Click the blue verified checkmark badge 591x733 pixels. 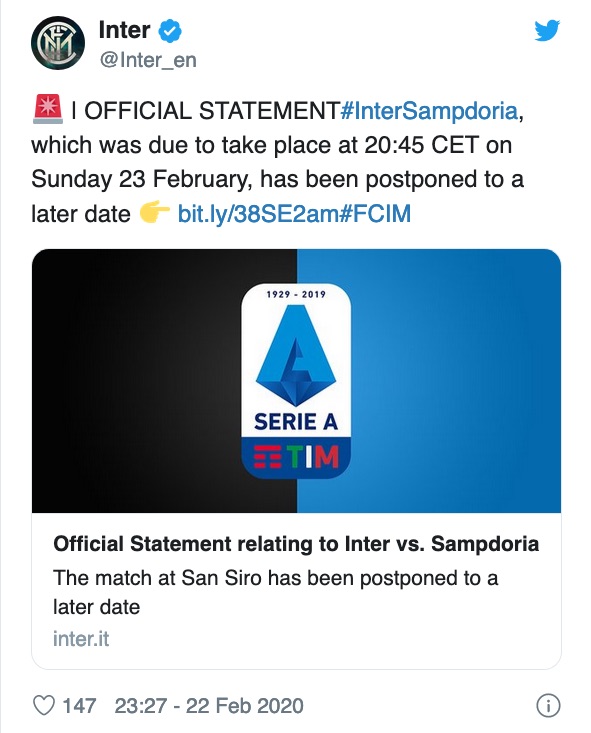click(170, 31)
